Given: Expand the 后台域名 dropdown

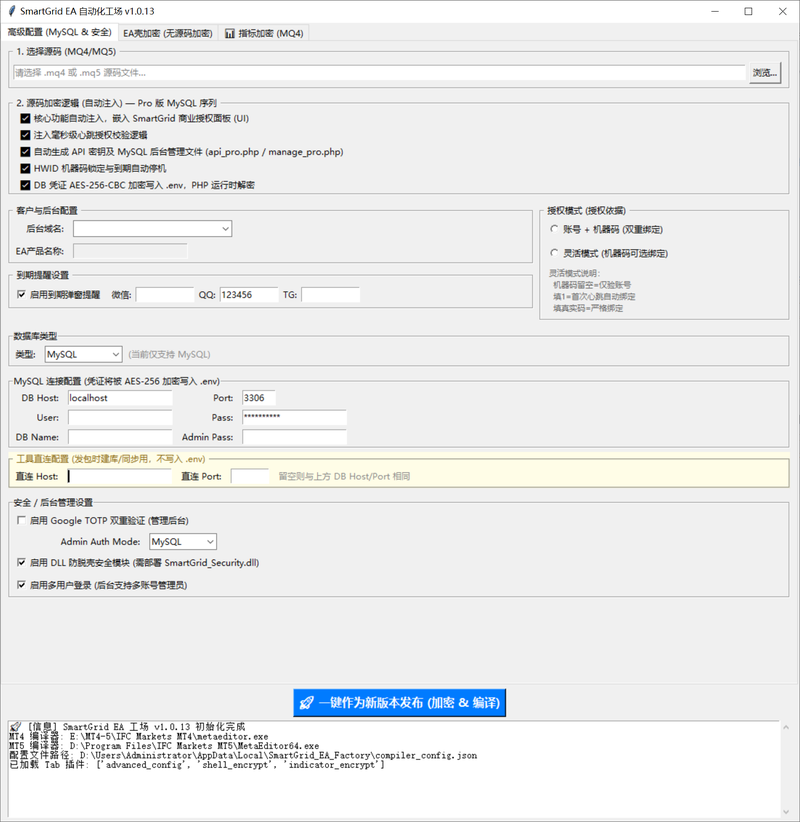Looking at the screenshot, I should (x=153, y=229).
